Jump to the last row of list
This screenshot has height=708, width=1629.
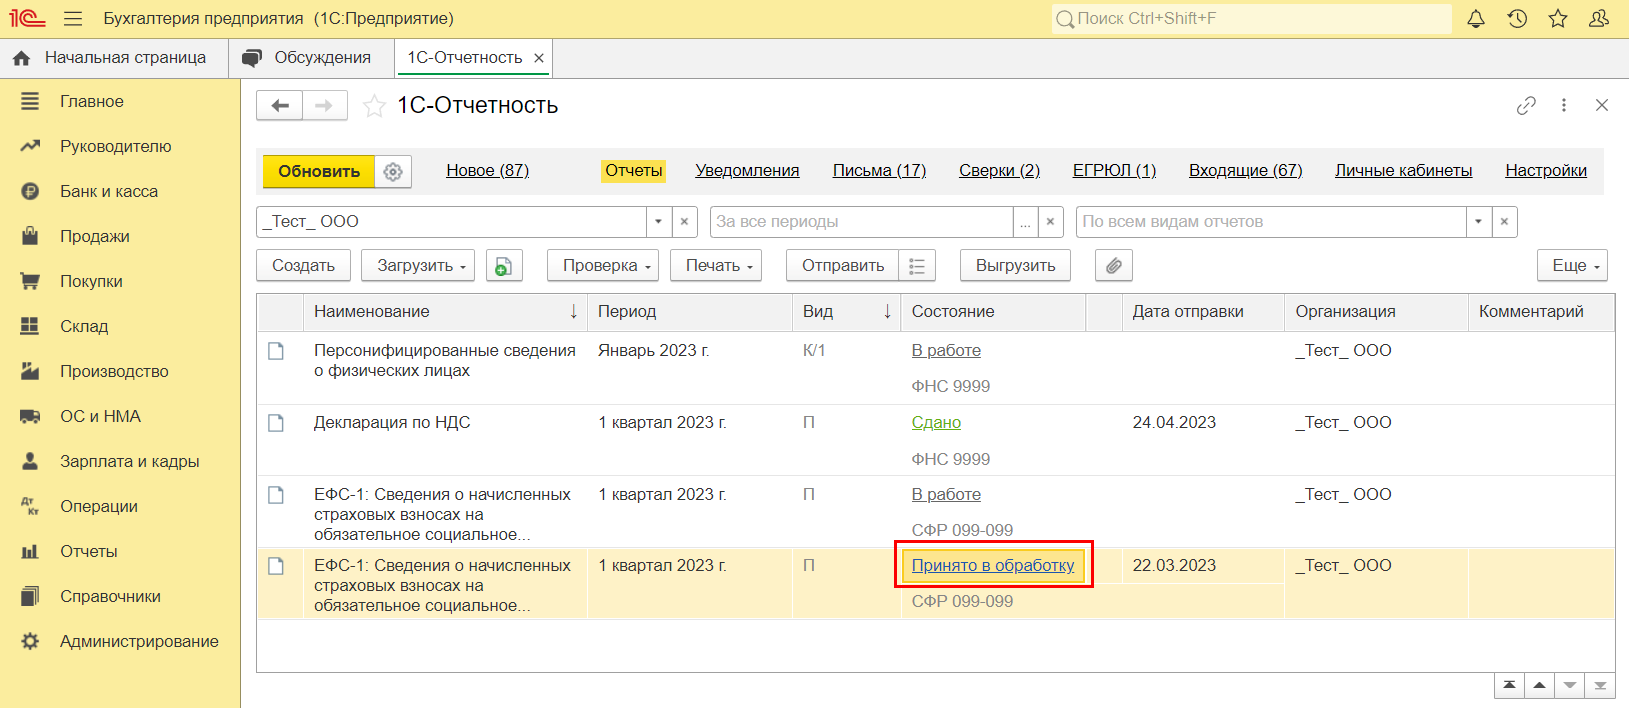coord(1600,686)
